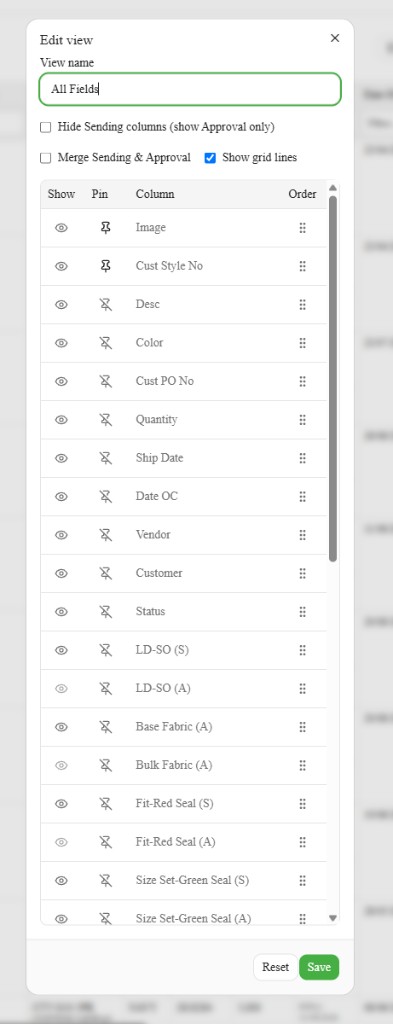Pin the Desc column
The image size is (393, 1024).
pyautogui.click(x=105, y=305)
